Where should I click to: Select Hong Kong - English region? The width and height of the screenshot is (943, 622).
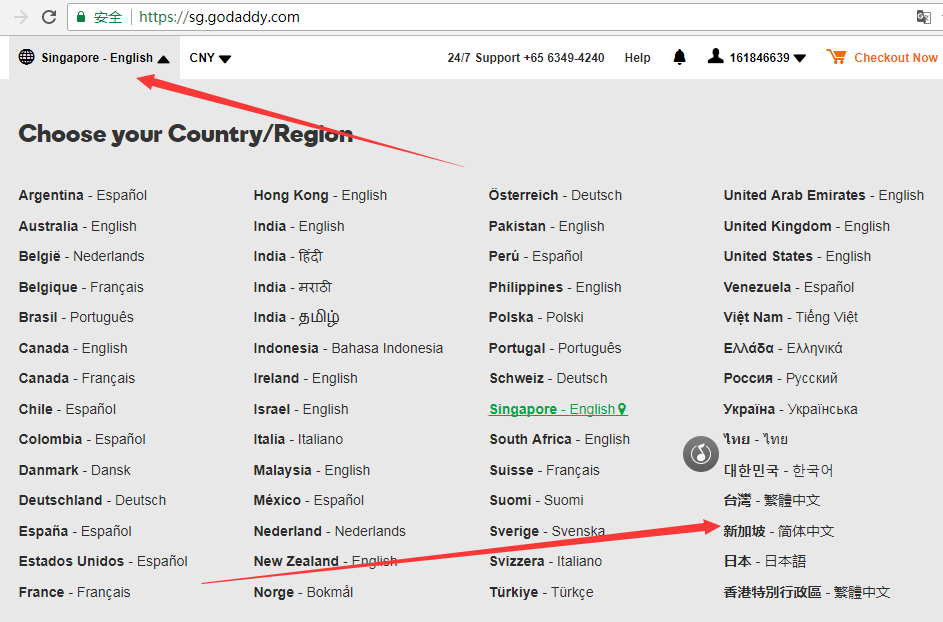tap(320, 195)
